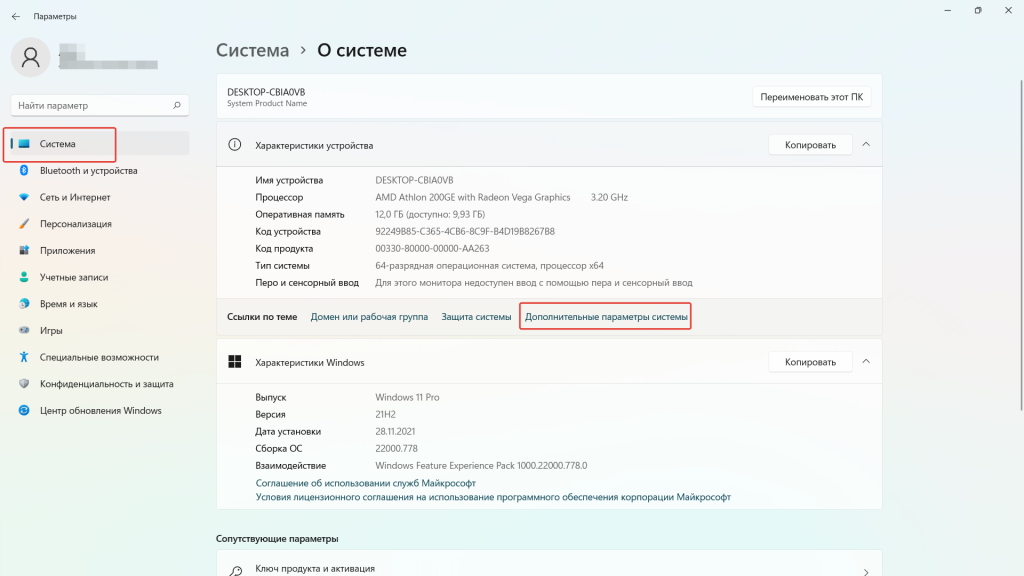Click the DESKTOP-CBIA0VB value next to Имя устройства
The image size is (1024, 576).
(414, 180)
